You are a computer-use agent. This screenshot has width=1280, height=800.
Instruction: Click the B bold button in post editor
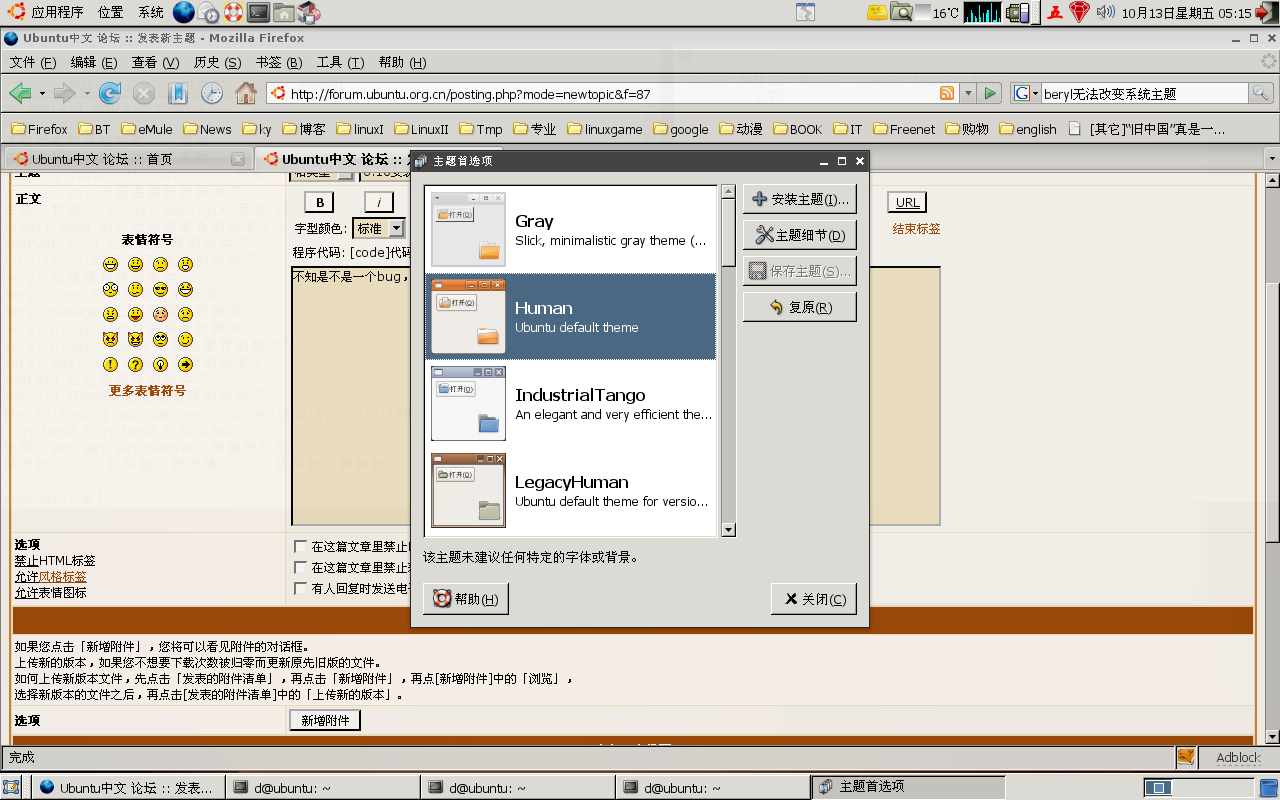319,202
